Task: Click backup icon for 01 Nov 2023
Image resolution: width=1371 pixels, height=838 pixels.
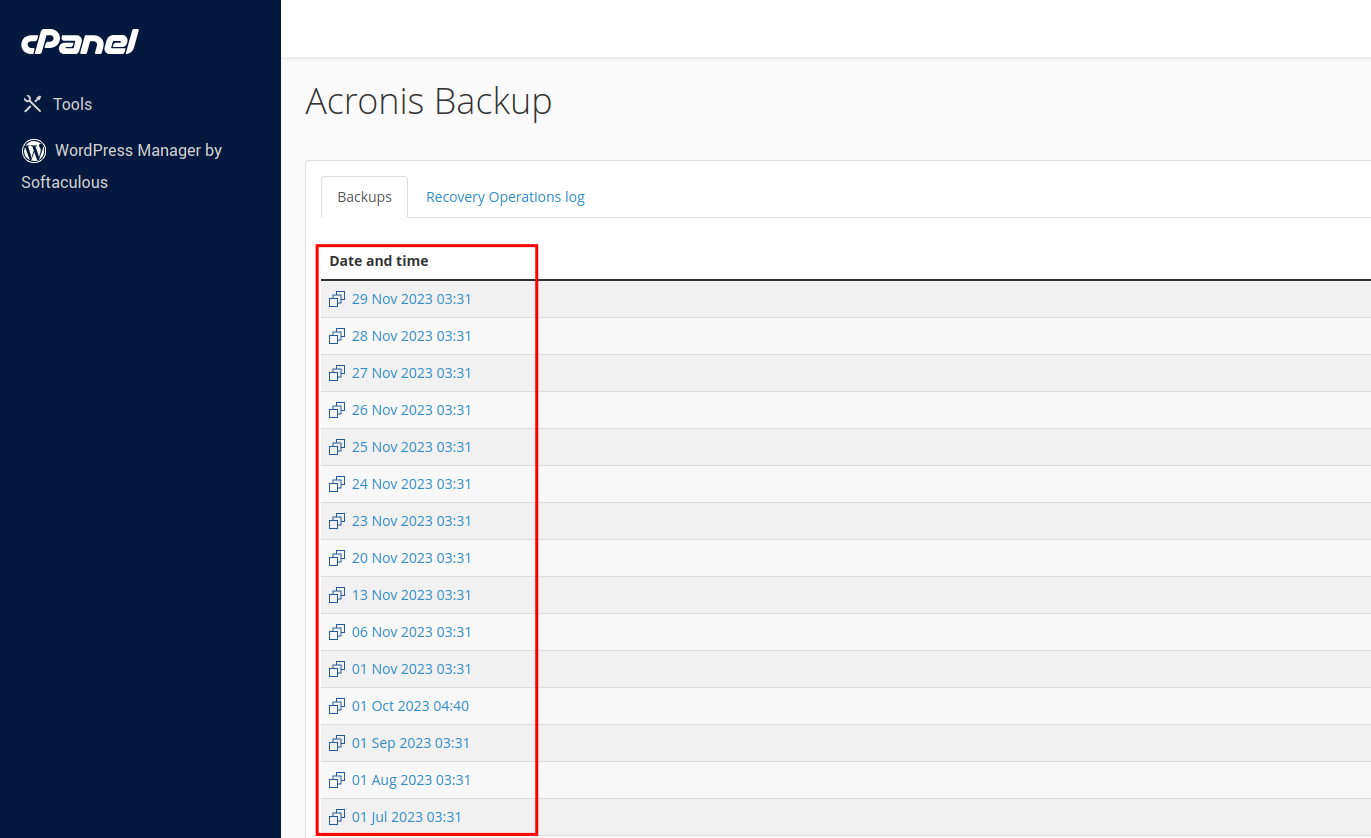Action: coord(337,669)
